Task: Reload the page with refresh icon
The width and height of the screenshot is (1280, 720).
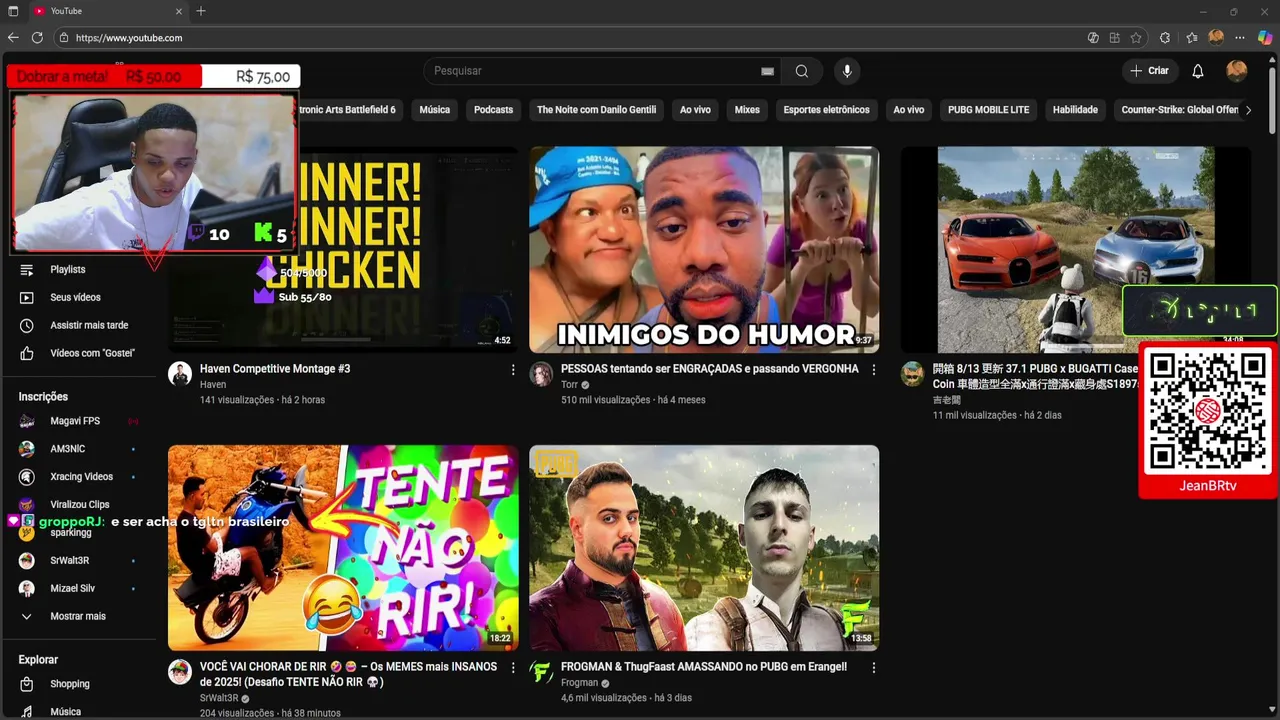Action: (x=37, y=38)
